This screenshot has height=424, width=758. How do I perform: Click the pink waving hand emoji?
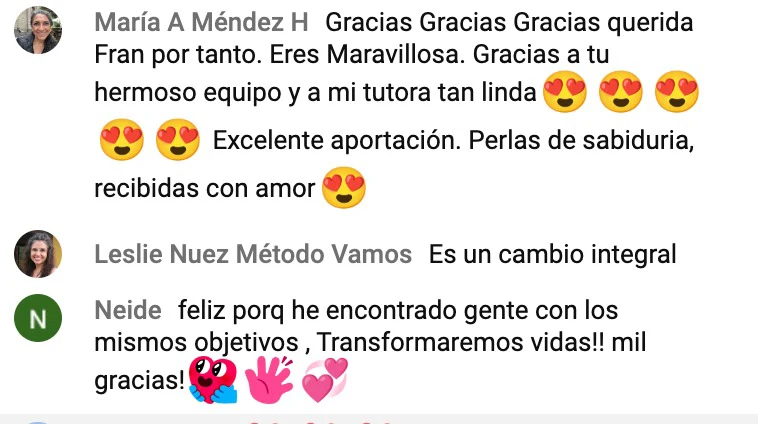pyautogui.click(x=269, y=380)
